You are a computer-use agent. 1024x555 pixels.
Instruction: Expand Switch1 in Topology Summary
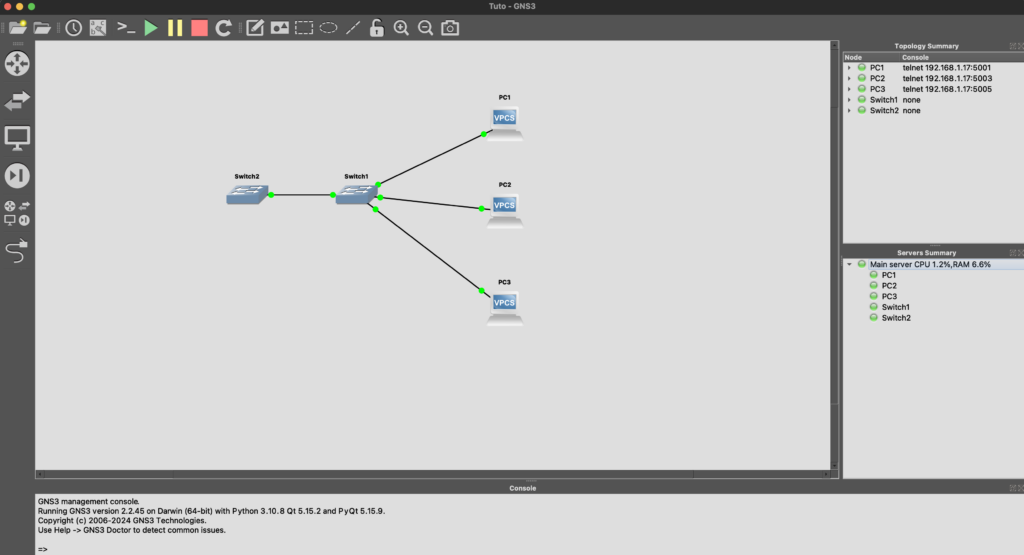[849, 100]
